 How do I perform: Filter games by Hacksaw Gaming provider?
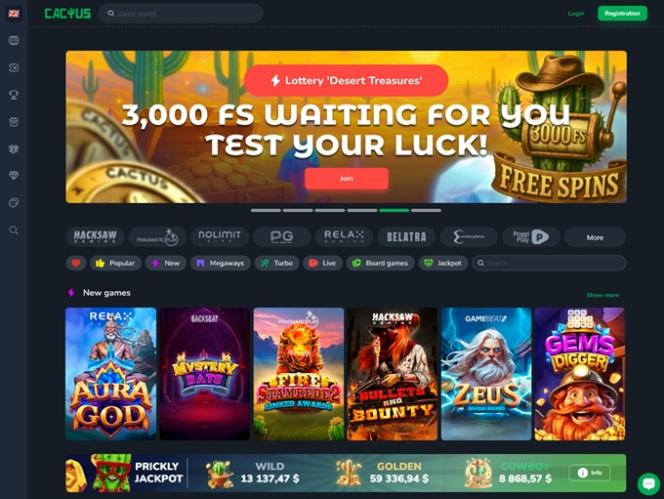tap(95, 237)
